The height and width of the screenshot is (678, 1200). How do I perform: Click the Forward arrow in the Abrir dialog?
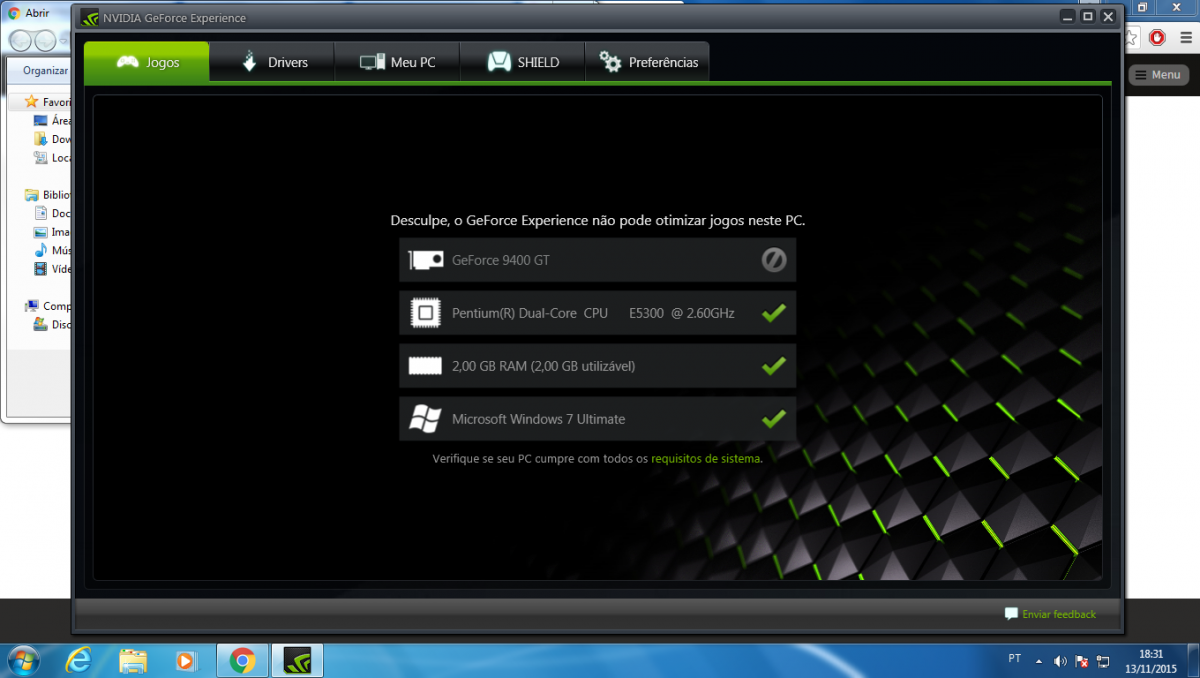point(45,40)
